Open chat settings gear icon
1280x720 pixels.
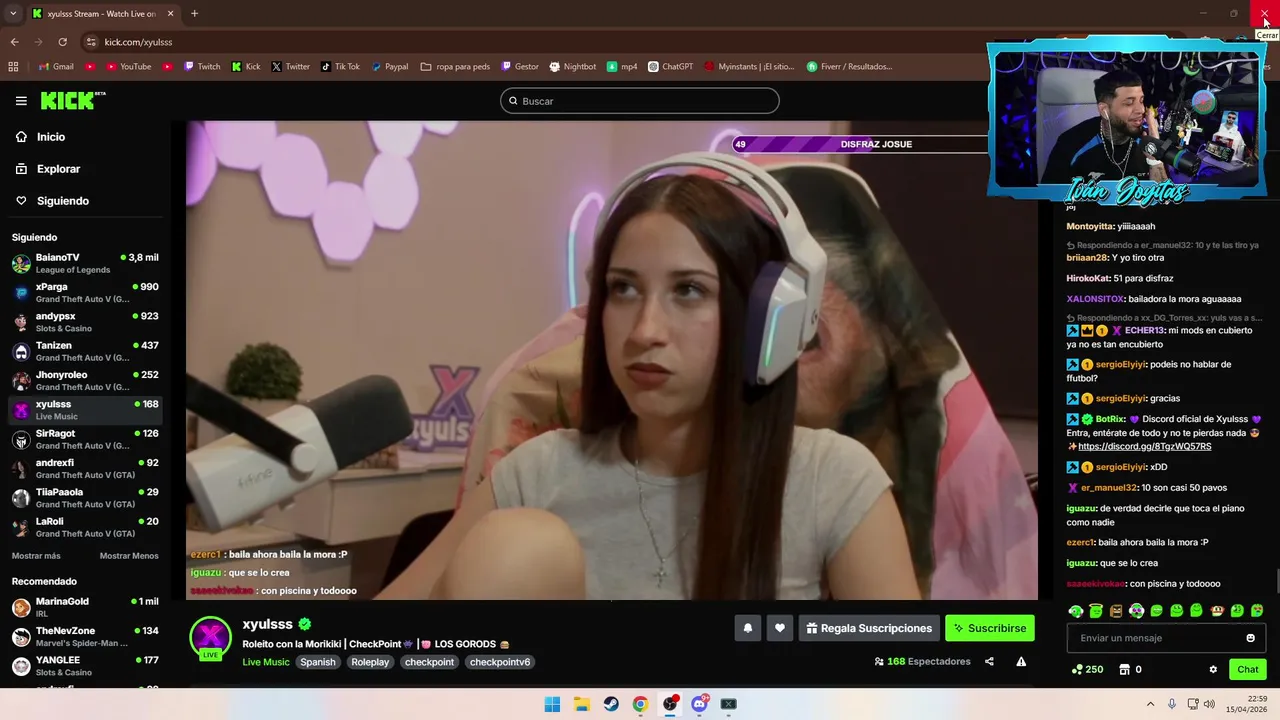click(1213, 669)
